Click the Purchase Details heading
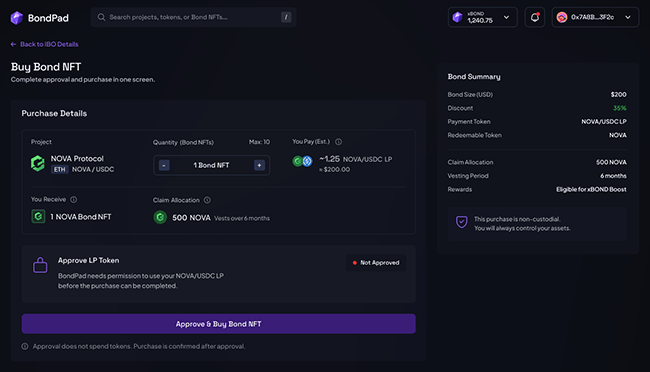 click(x=54, y=113)
